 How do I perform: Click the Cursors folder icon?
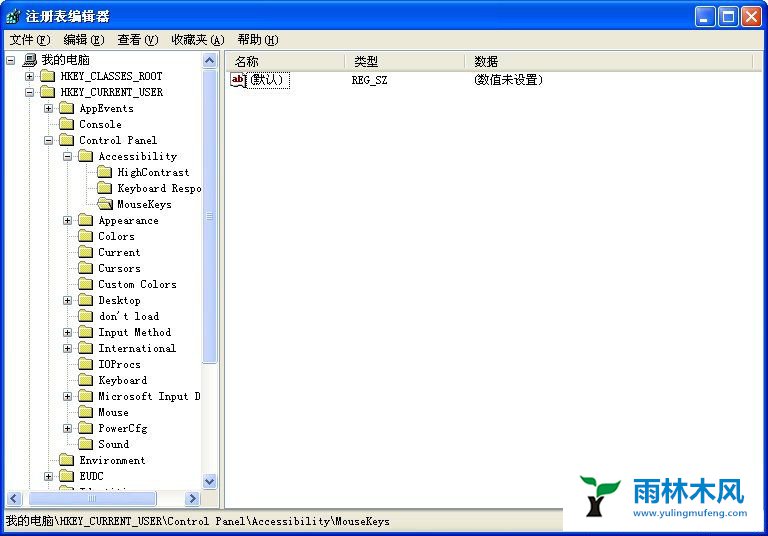(86, 268)
